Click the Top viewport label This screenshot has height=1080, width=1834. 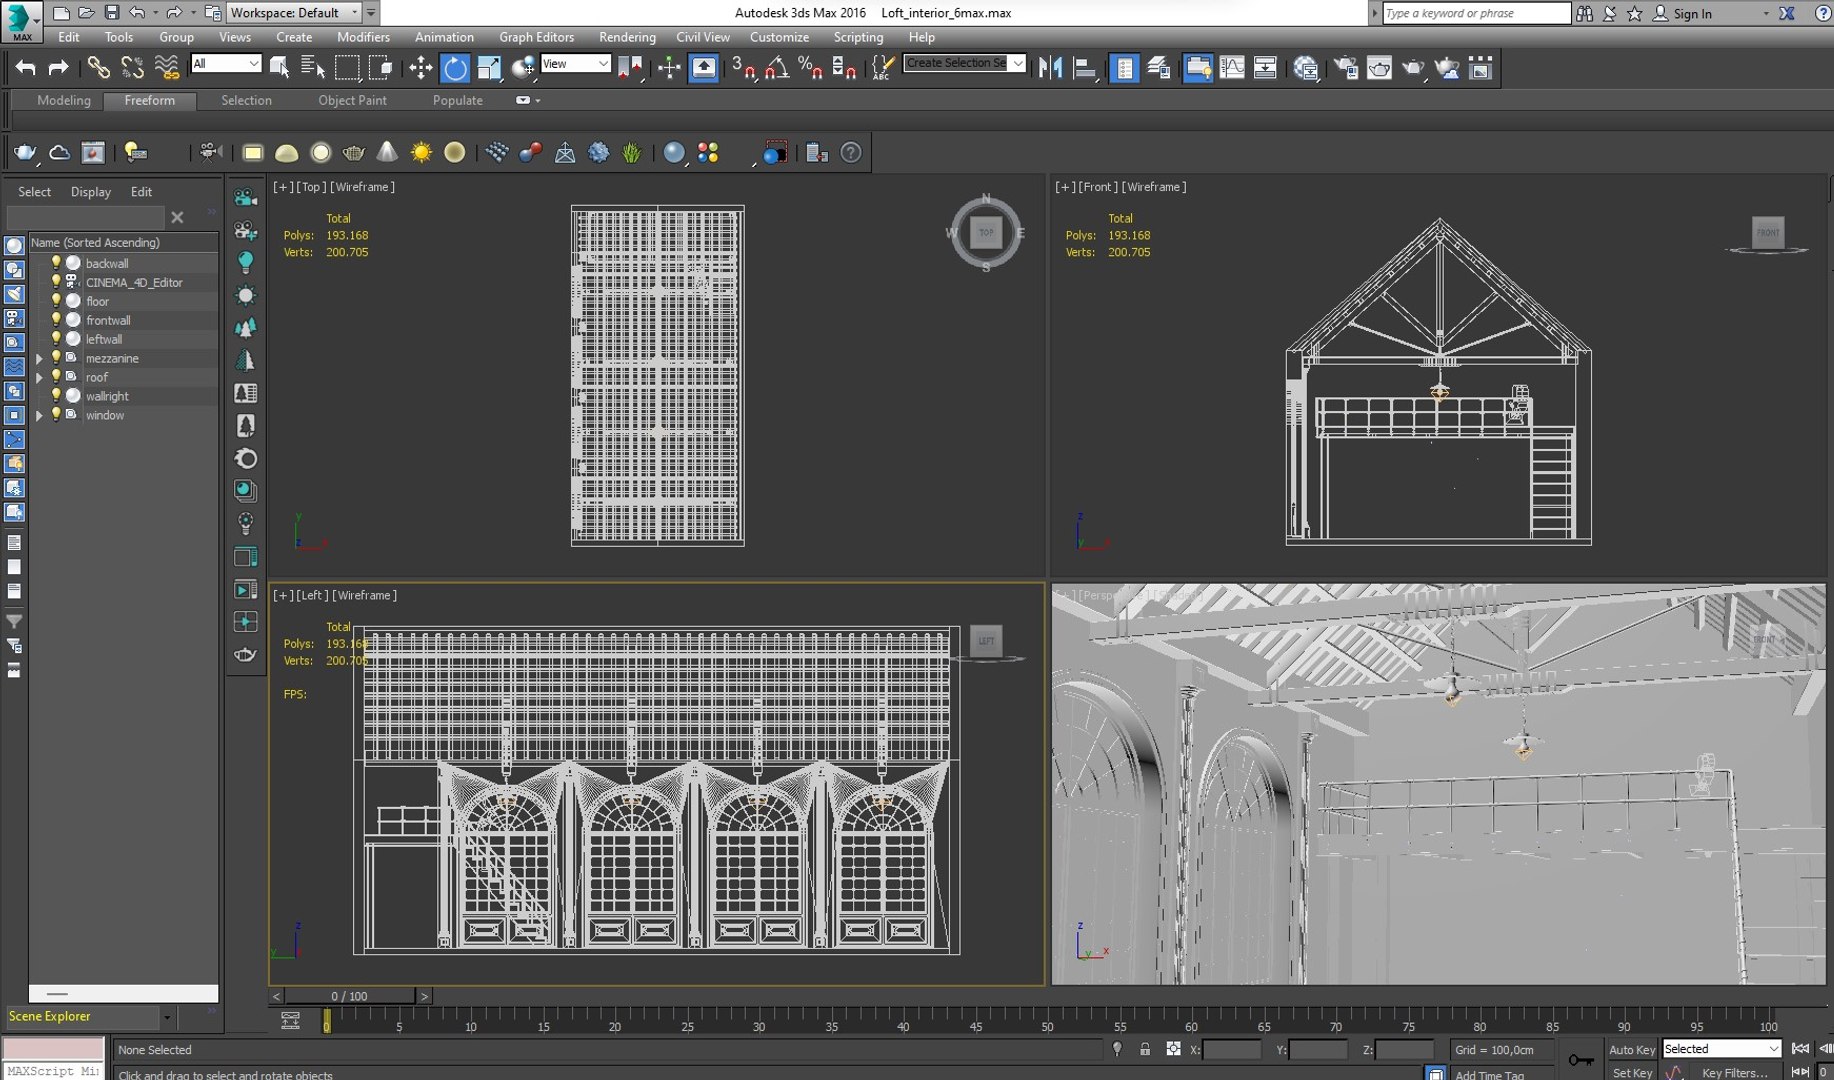(311, 187)
